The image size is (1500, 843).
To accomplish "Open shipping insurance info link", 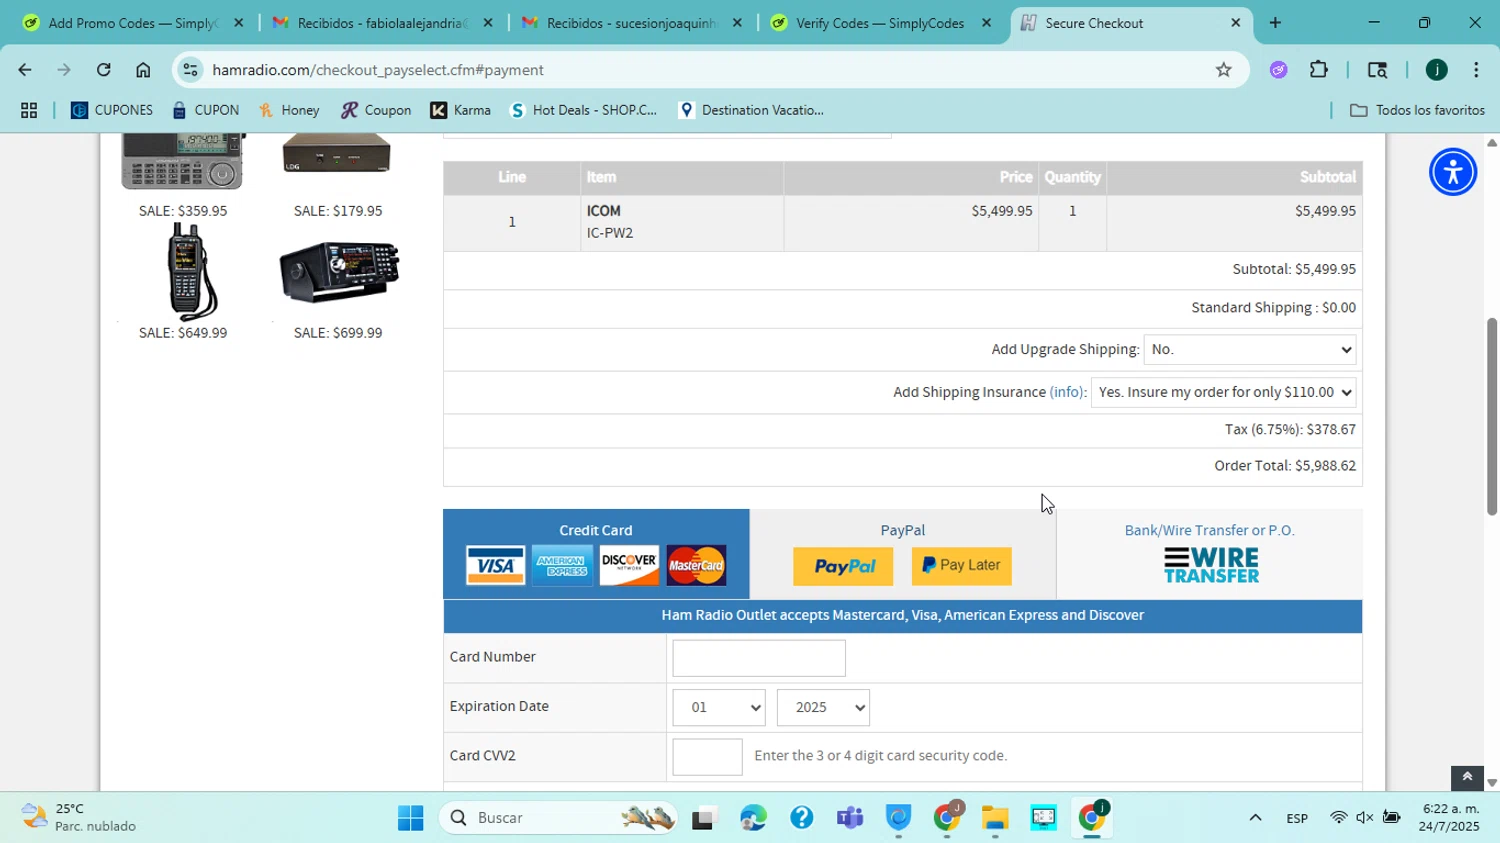I will click(x=1067, y=392).
